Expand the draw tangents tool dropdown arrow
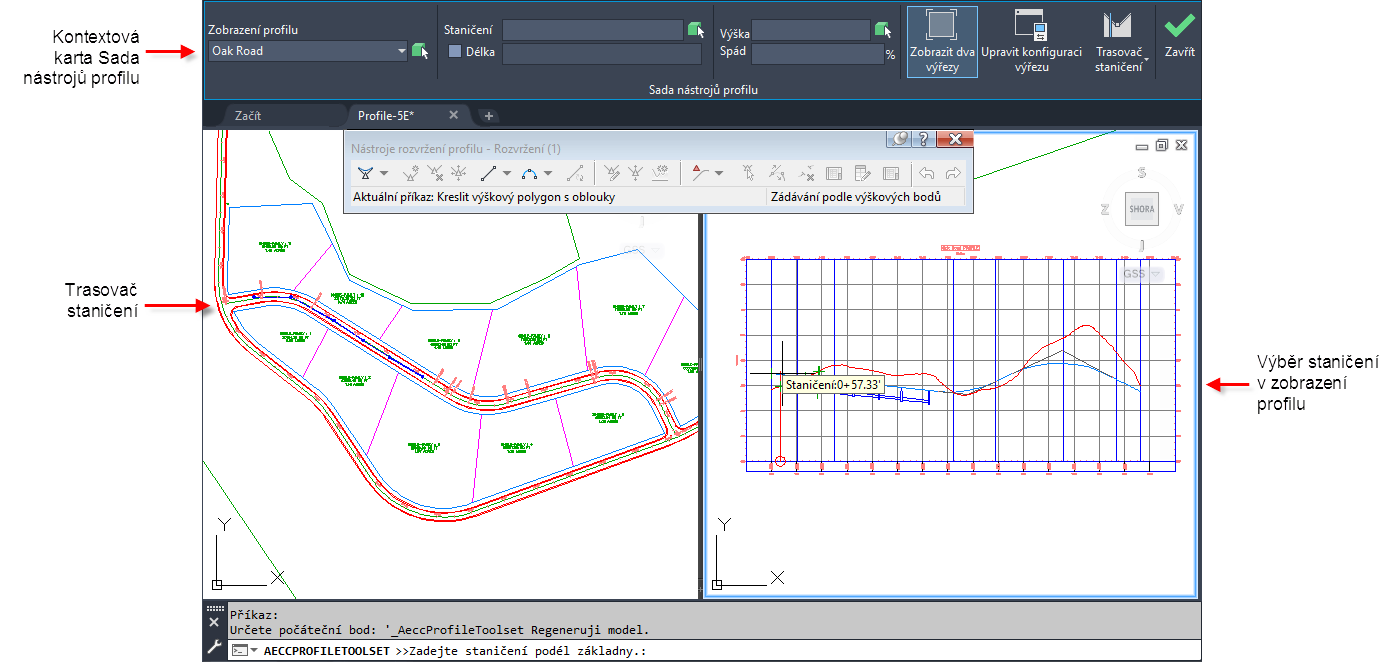 click(x=384, y=174)
